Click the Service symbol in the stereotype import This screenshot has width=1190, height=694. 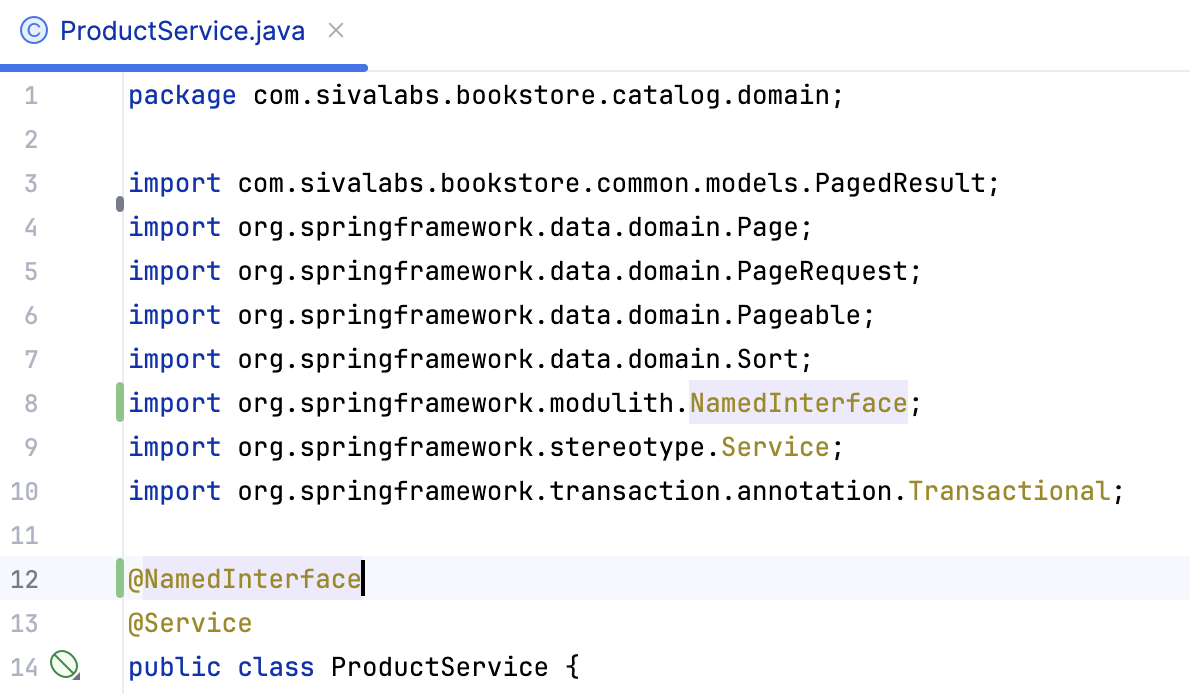pyautogui.click(x=775, y=446)
